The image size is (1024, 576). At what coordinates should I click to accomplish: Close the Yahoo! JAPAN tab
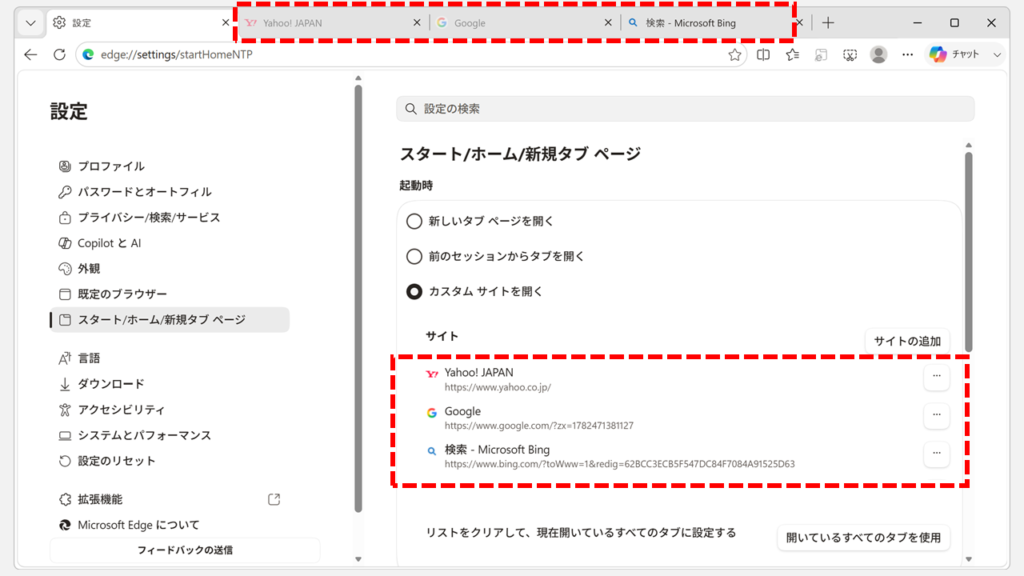pyautogui.click(x=417, y=23)
